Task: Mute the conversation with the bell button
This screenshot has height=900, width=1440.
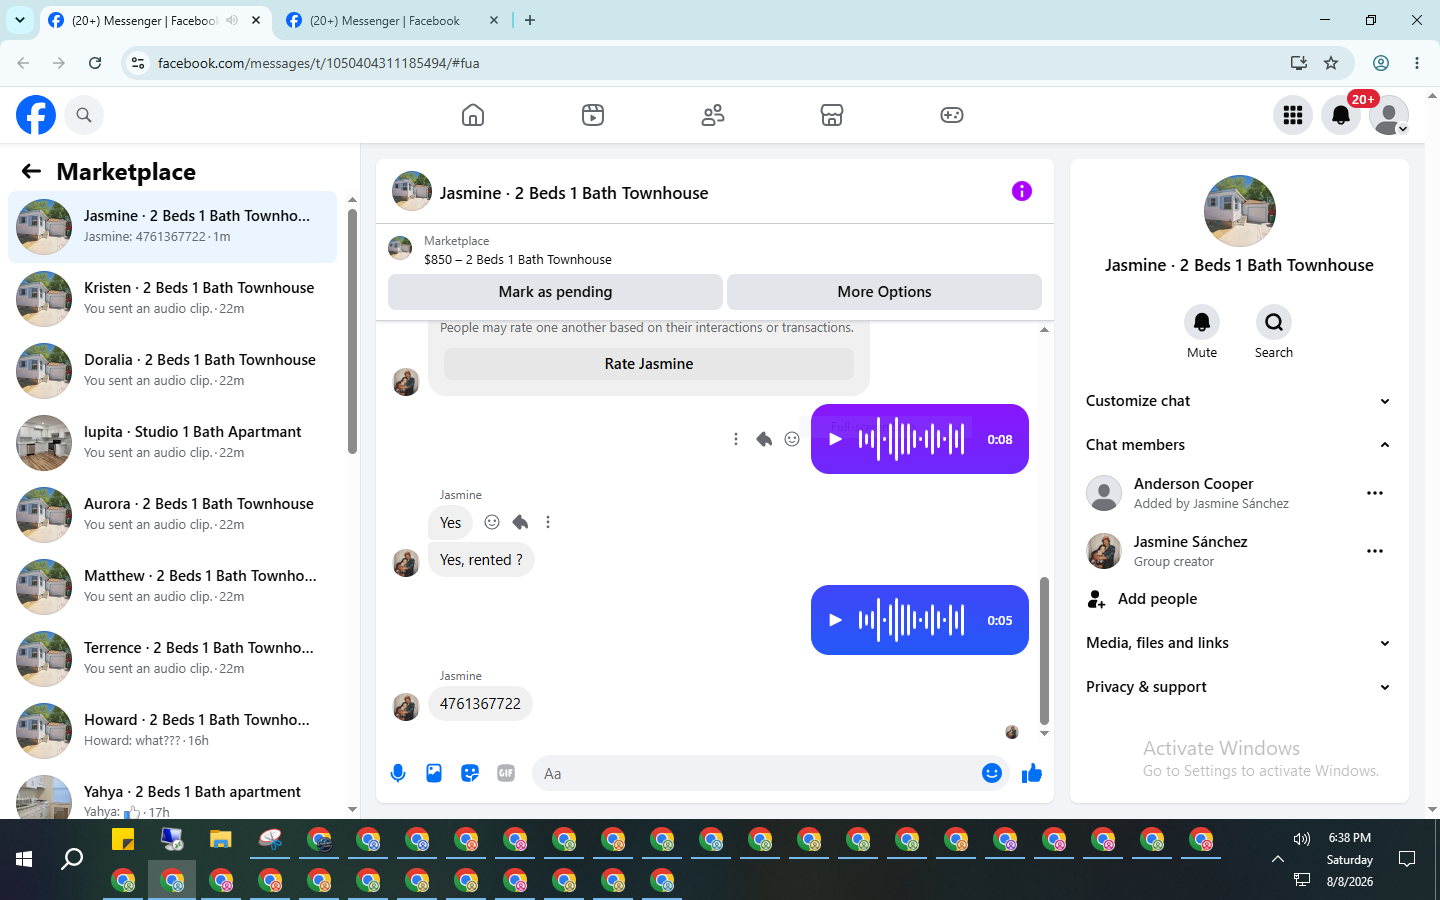Action: tap(1202, 322)
